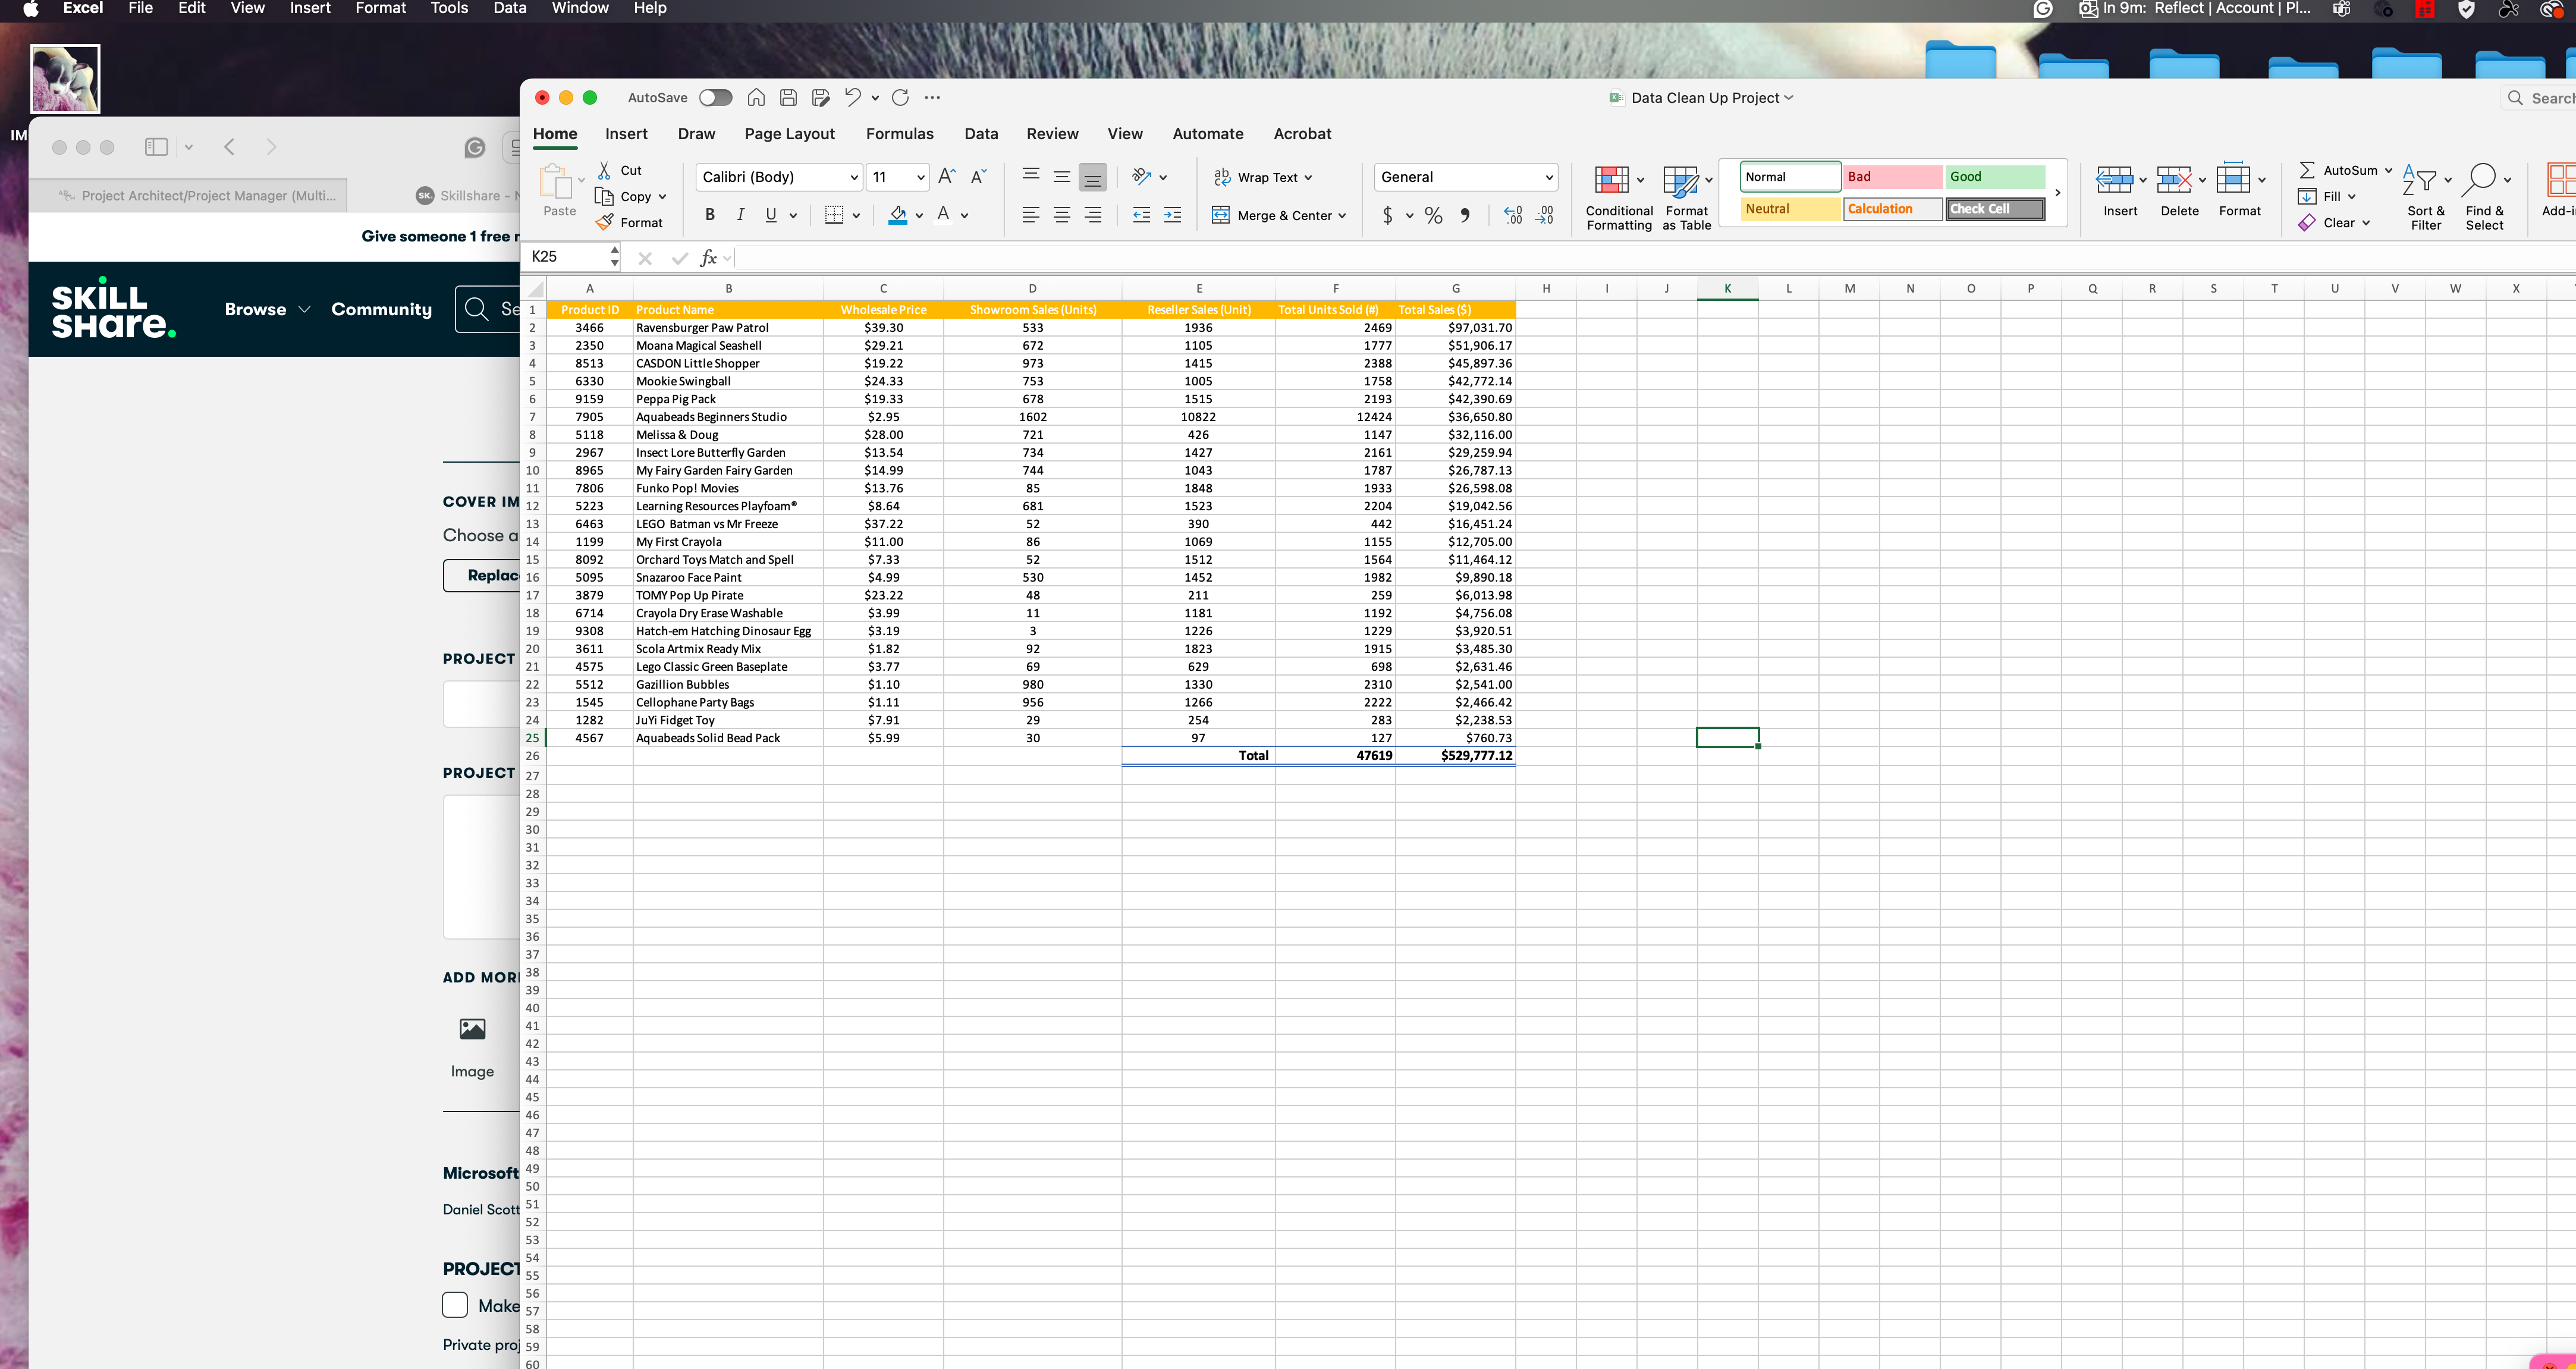Expand the cell styles gallery arrow
Viewport: 2576px width, 1369px height.
[2057, 193]
